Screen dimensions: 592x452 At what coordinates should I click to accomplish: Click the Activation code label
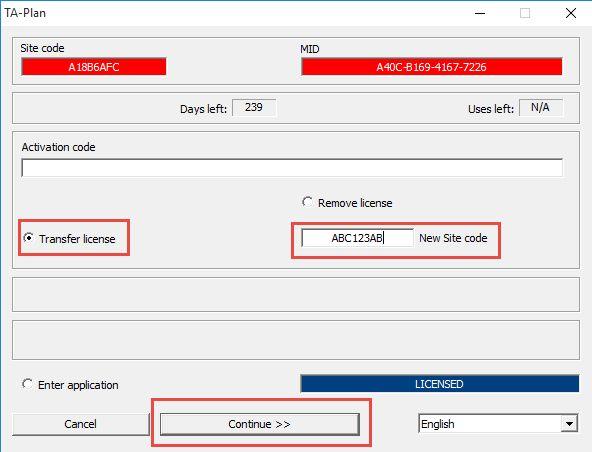[59, 147]
